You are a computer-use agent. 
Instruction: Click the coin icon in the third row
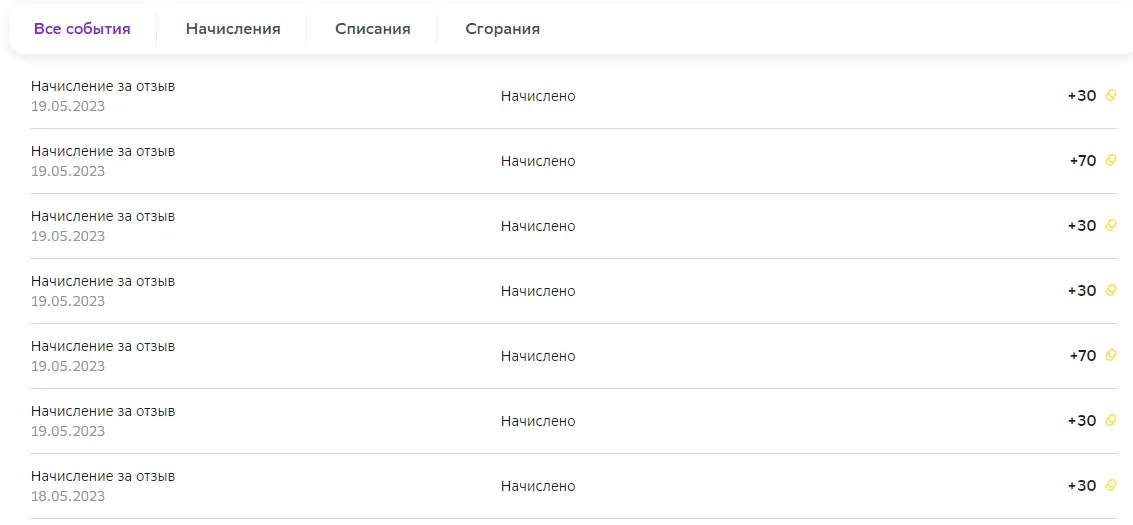click(1111, 225)
